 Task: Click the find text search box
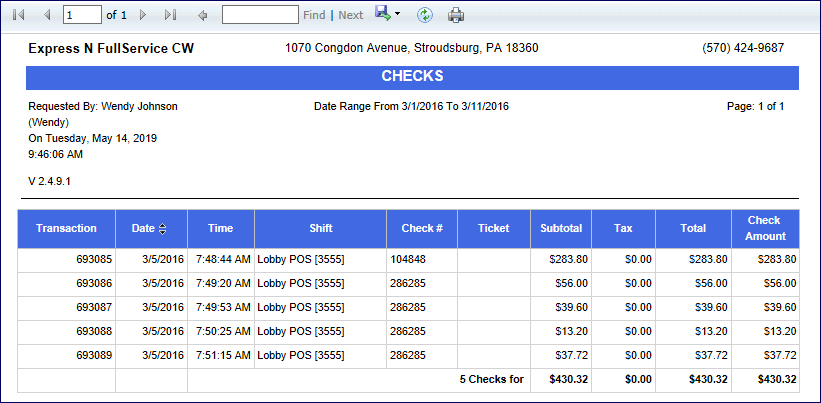[260, 15]
